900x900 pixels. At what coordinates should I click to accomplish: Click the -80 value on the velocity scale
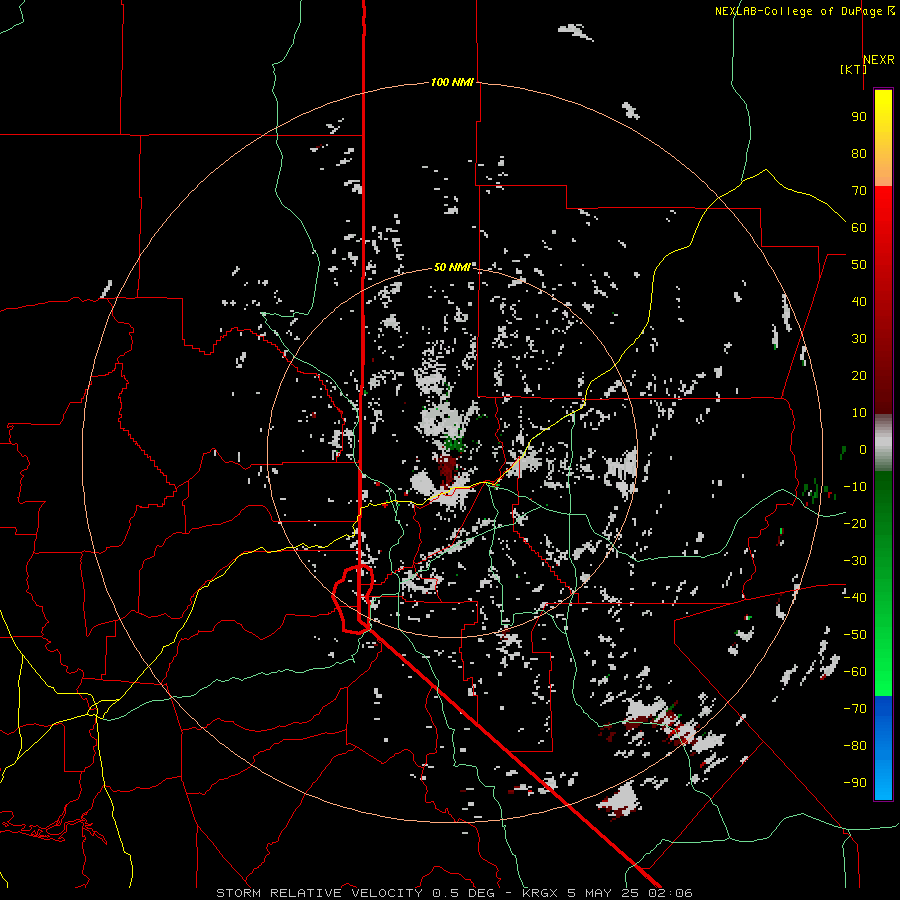coord(855,746)
